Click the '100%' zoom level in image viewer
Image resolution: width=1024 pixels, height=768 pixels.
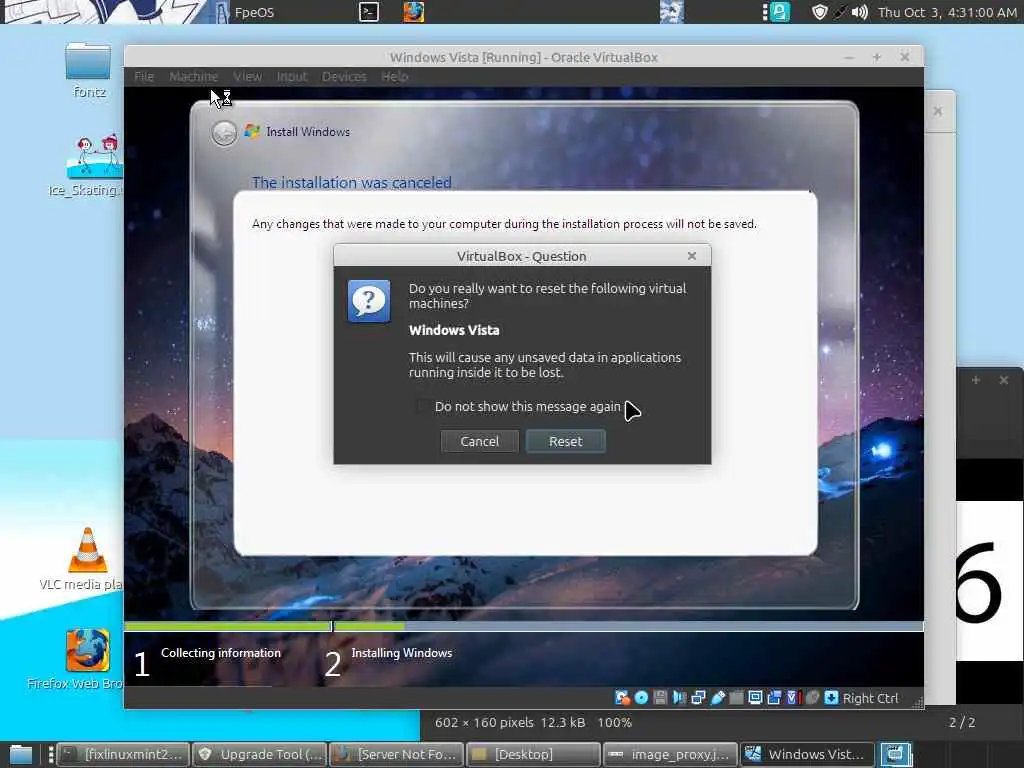coord(615,722)
